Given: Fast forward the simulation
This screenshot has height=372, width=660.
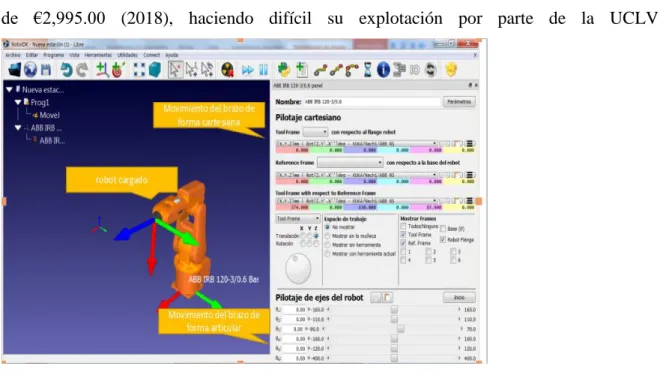Looking at the screenshot, I should [x=248, y=69].
